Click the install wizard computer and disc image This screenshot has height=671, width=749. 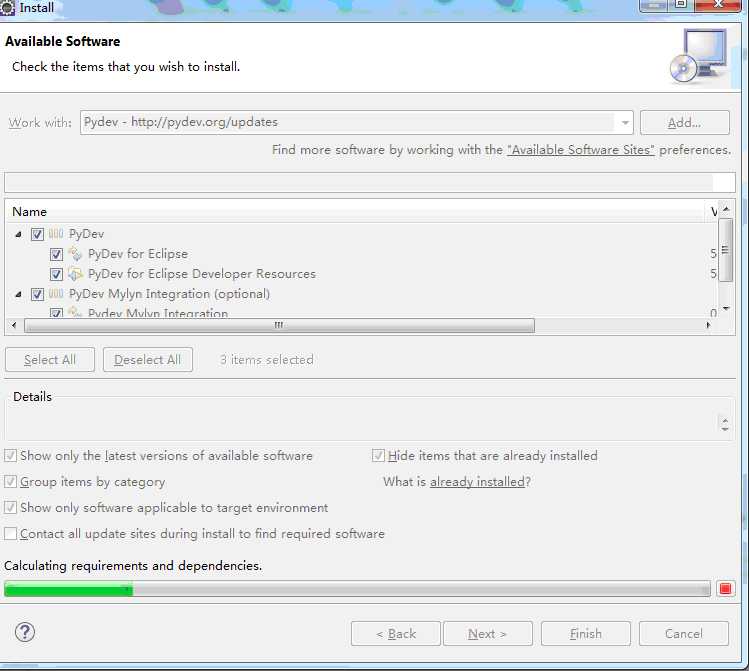point(698,56)
